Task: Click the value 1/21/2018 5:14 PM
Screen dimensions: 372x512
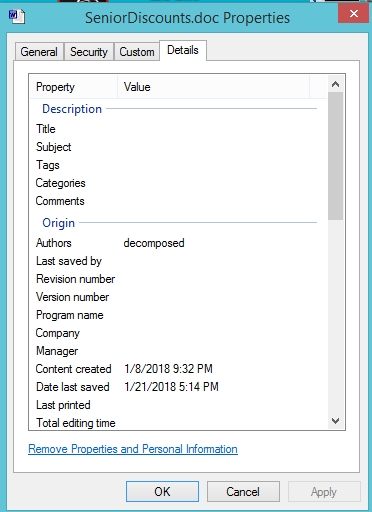Action: tap(171, 387)
